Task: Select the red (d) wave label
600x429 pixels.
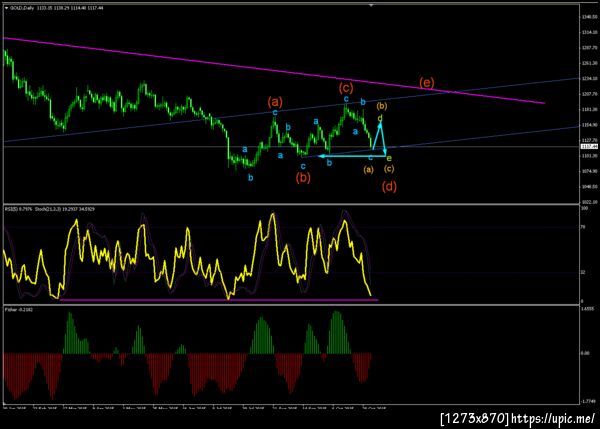Action: click(389, 187)
